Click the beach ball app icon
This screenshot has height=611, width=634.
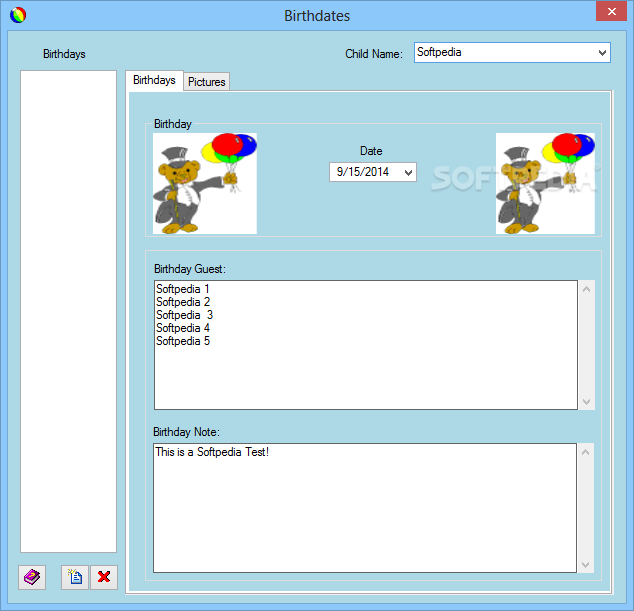[18, 15]
